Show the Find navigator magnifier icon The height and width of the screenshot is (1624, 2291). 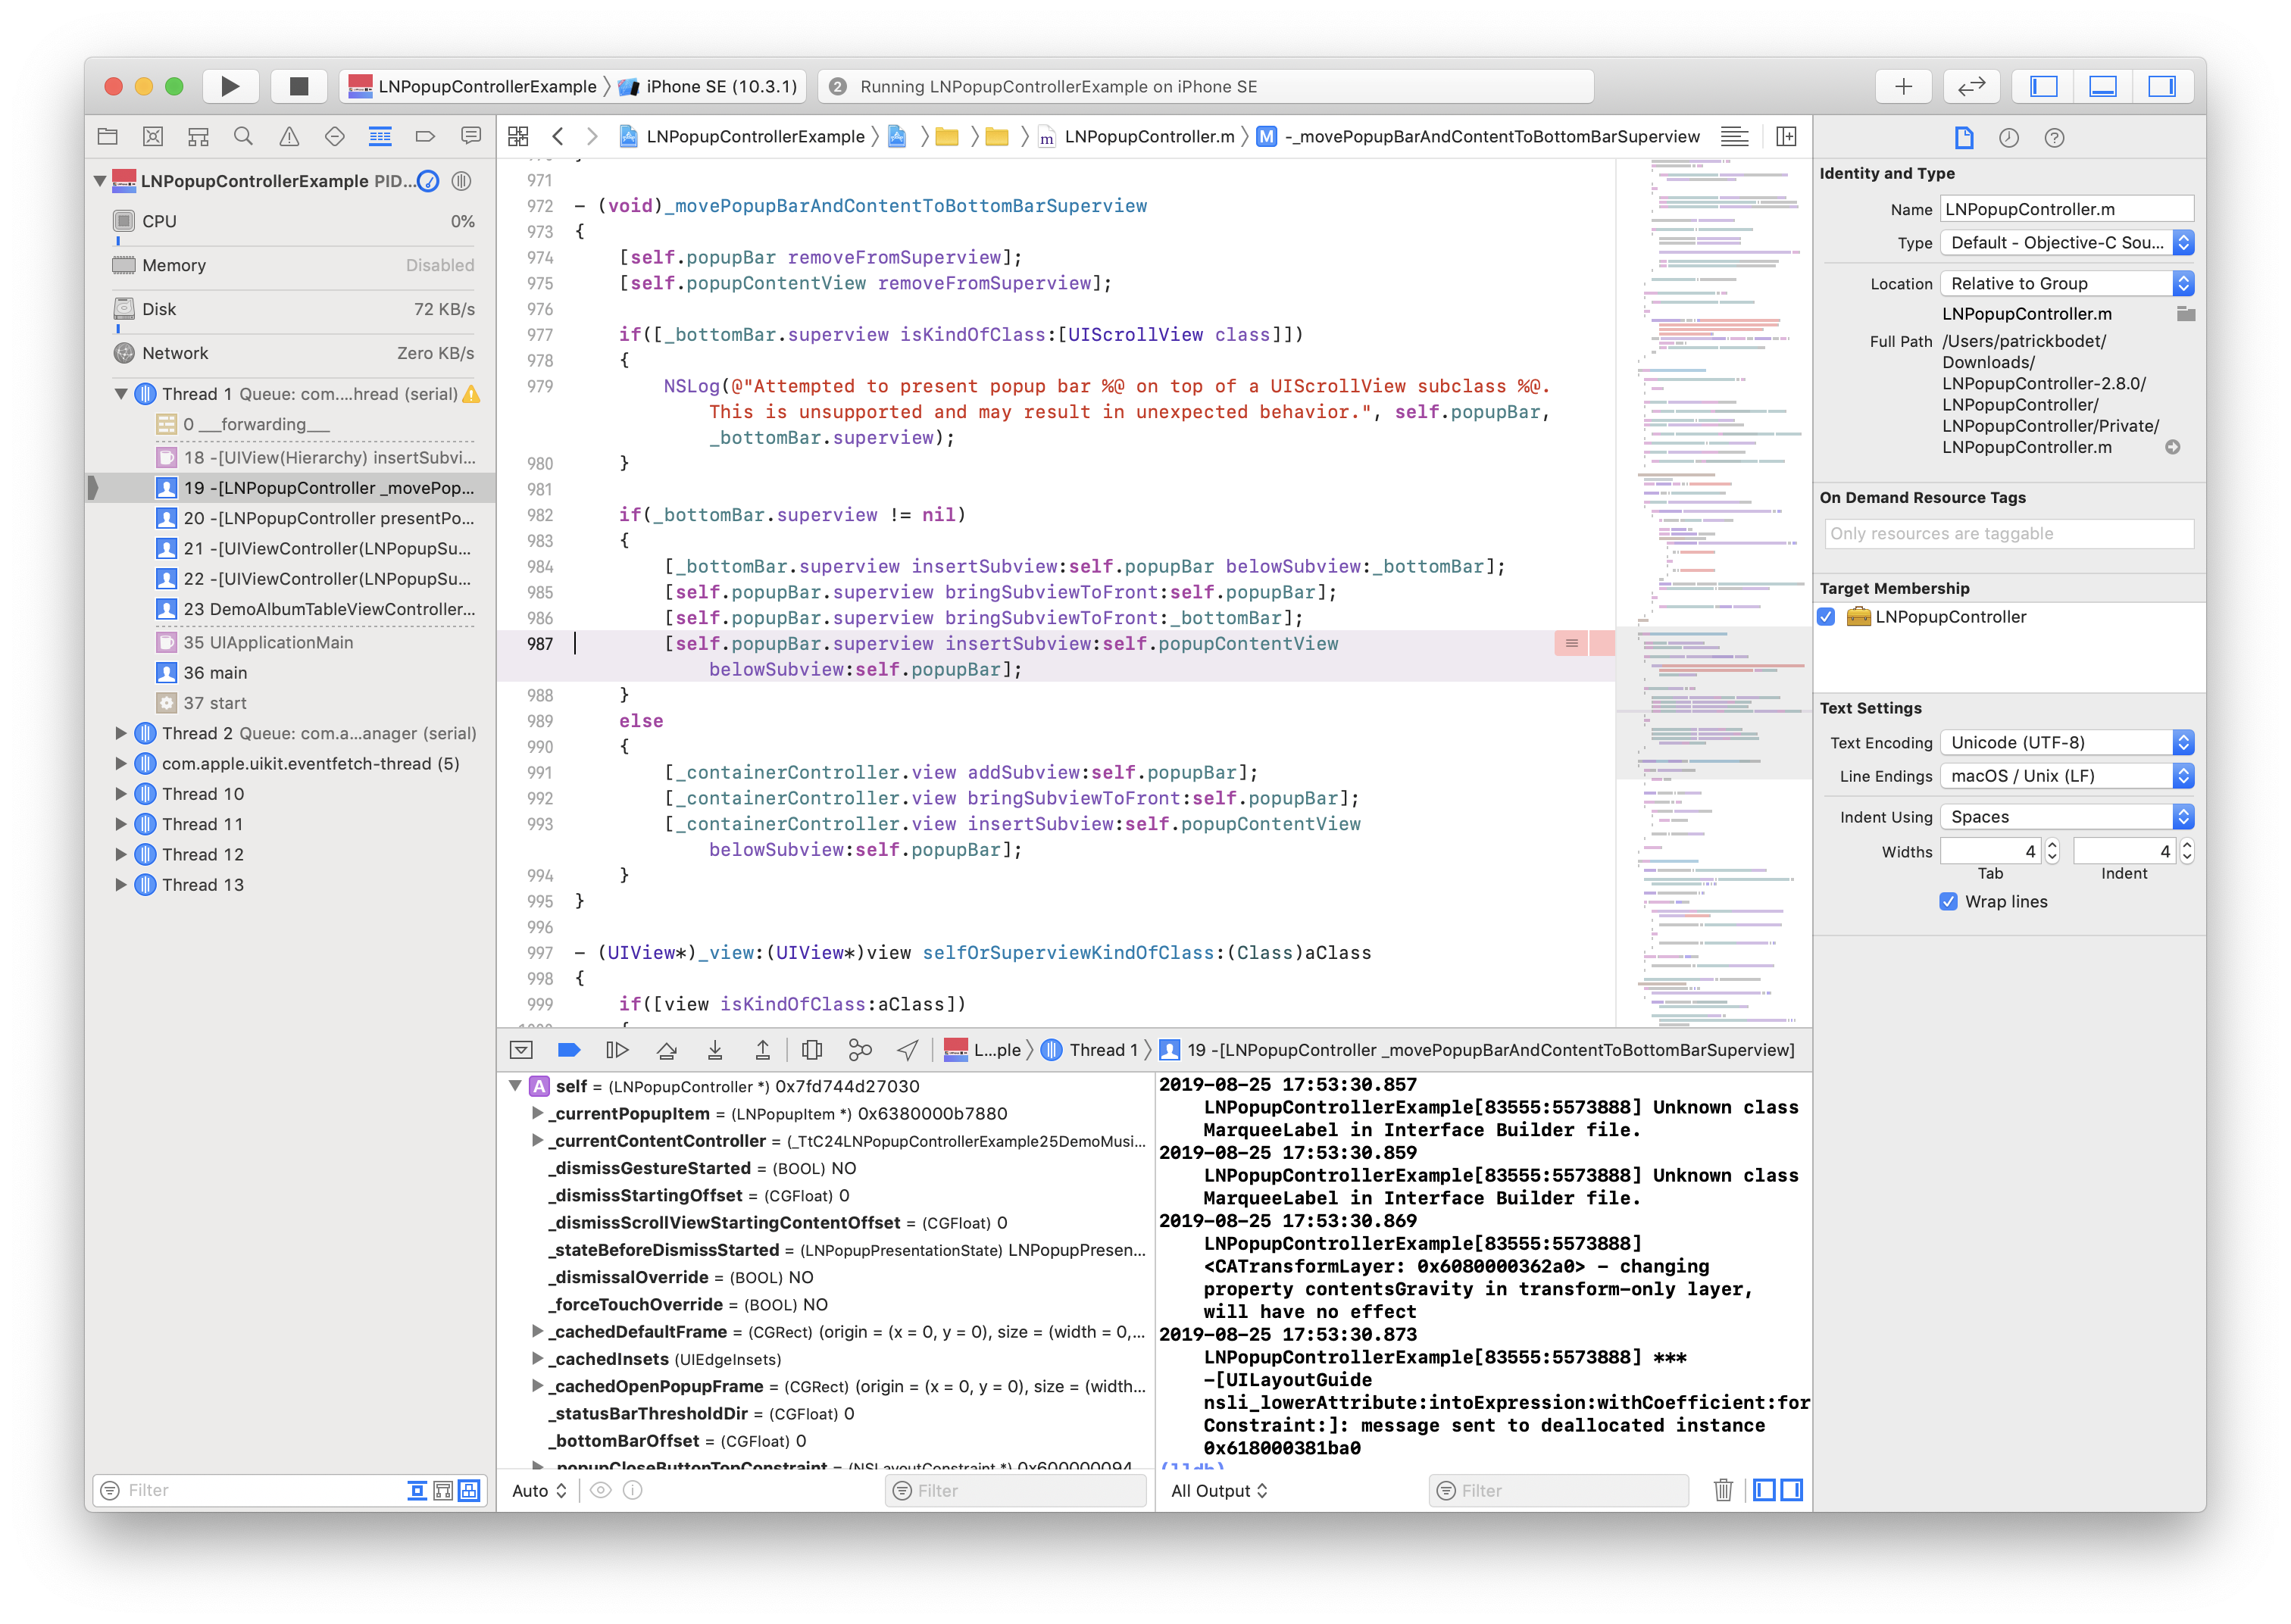tap(243, 137)
